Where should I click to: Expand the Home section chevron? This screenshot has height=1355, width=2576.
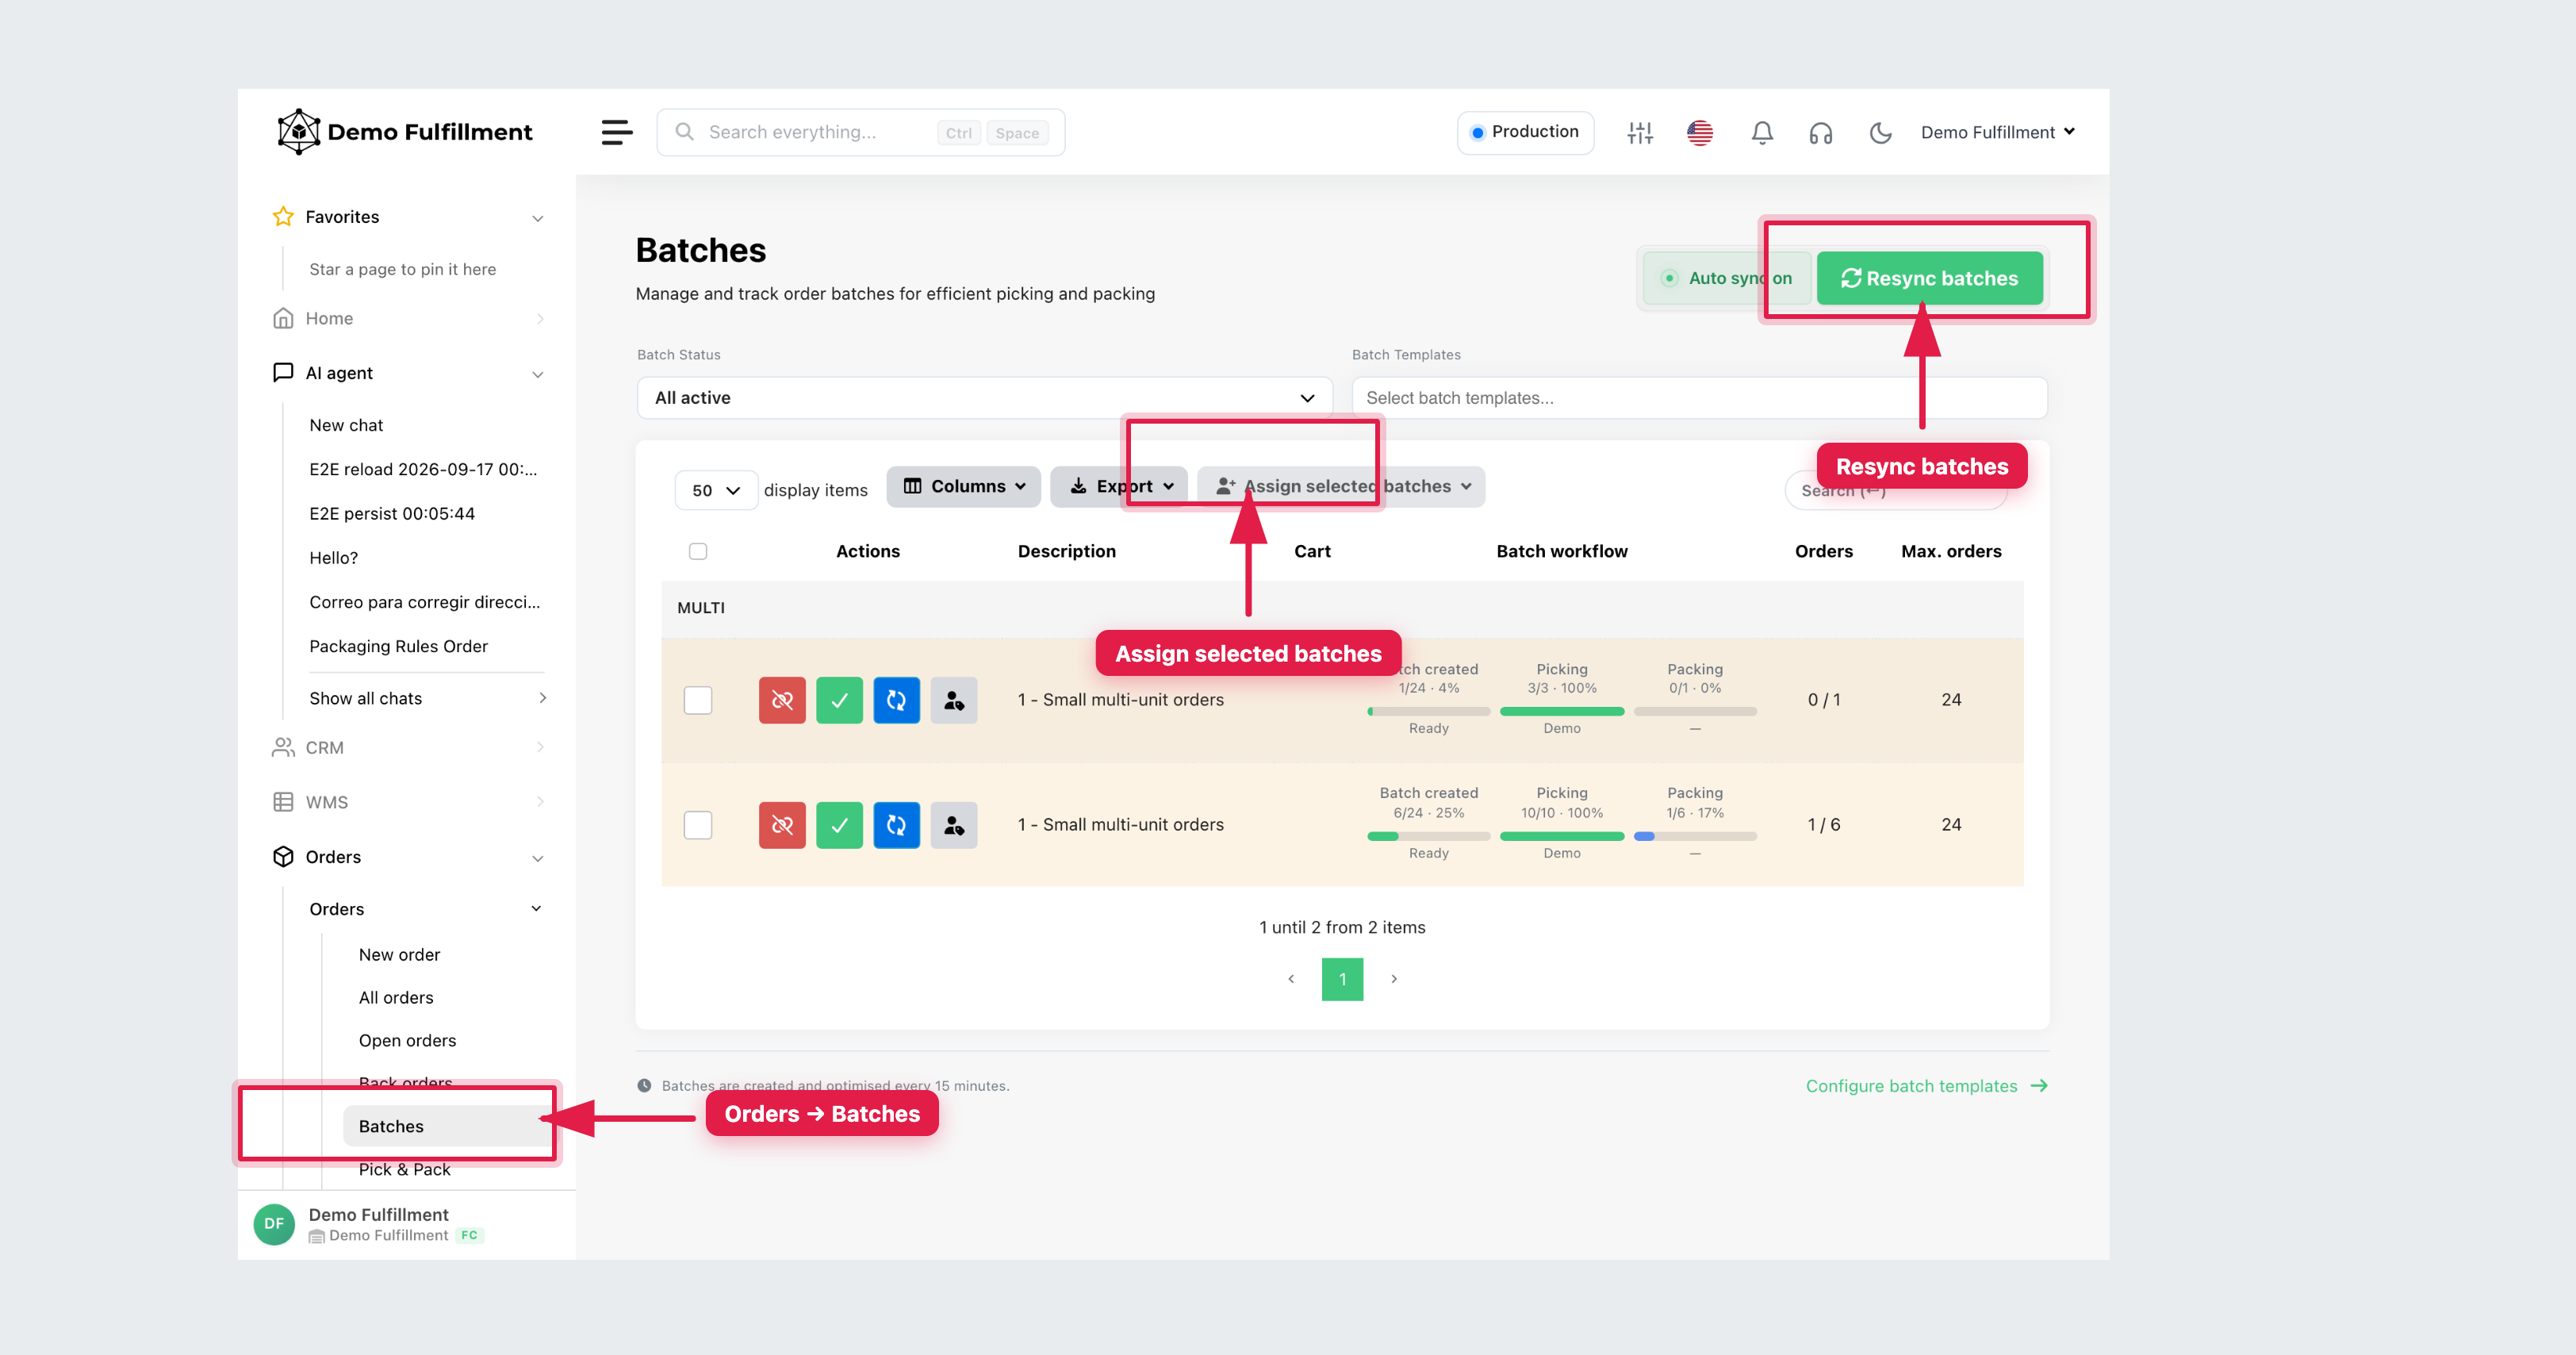[x=540, y=319]
